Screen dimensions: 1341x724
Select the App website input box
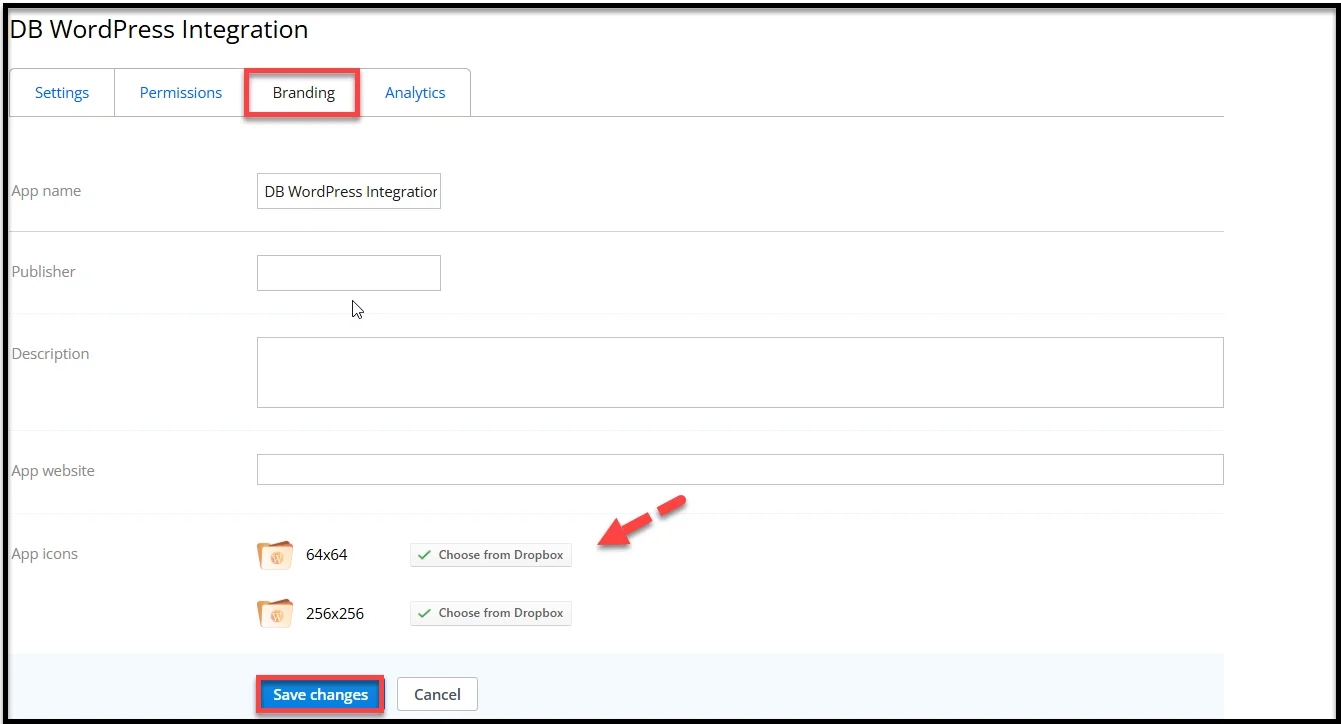[x=740, y=470]
